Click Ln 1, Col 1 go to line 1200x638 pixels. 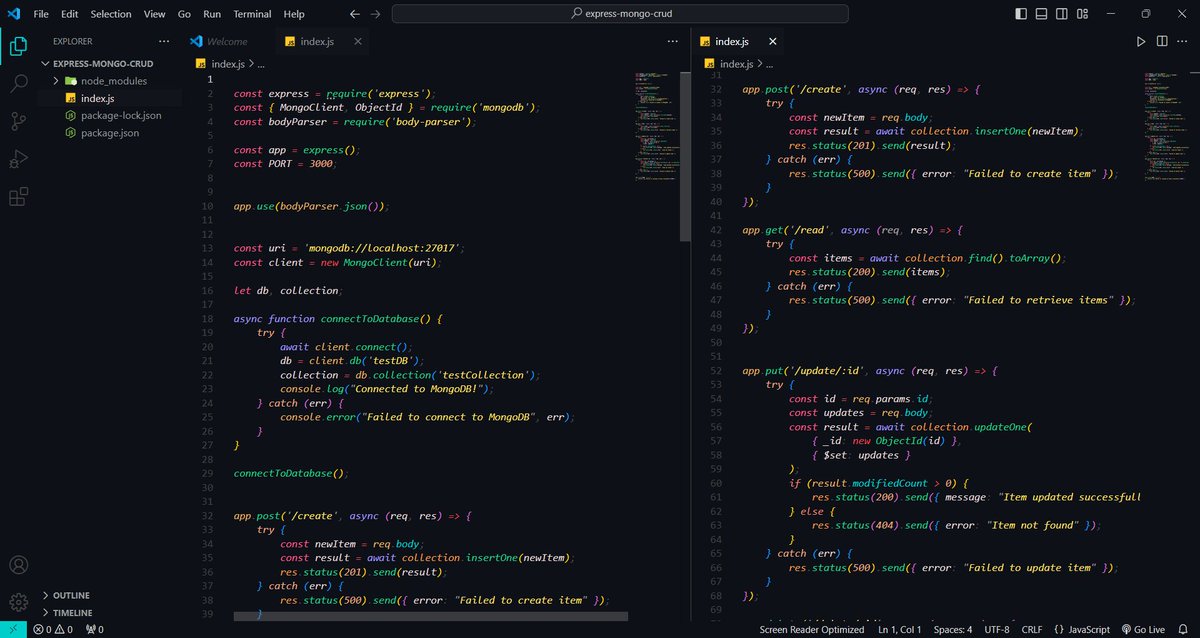coord(901,629)
